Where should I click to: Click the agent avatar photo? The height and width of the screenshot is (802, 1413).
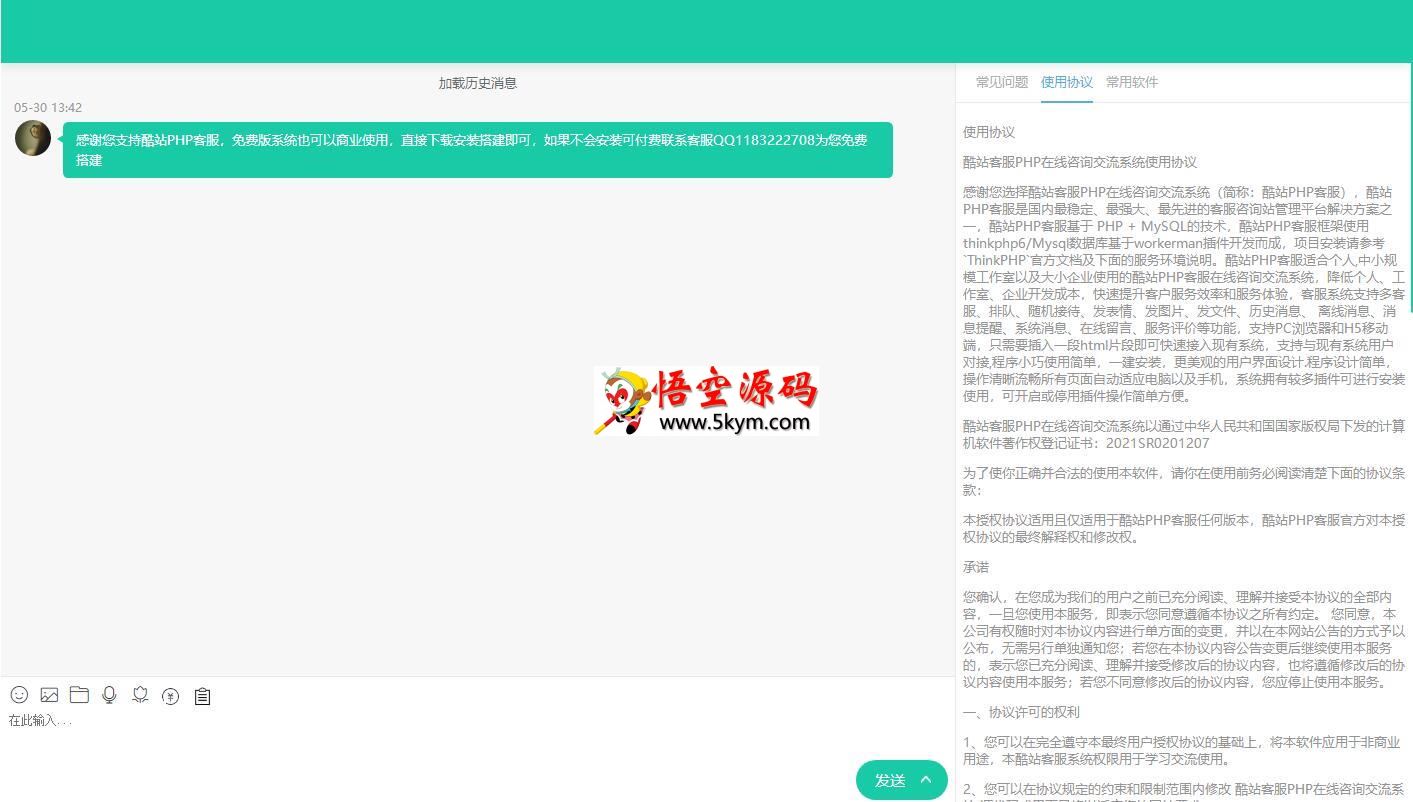coord(33,138)
